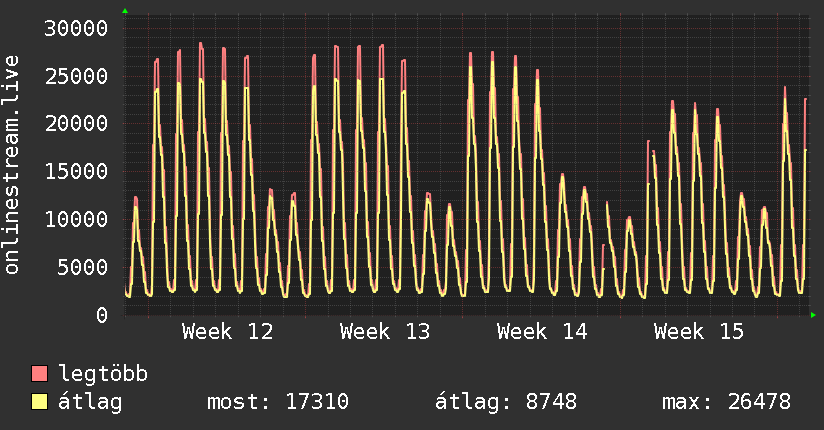The width and height of the screenshot is (824, 430).
Task: Click the Week 12 axis label
Action: pyautogui.click(x=228, y=332)
